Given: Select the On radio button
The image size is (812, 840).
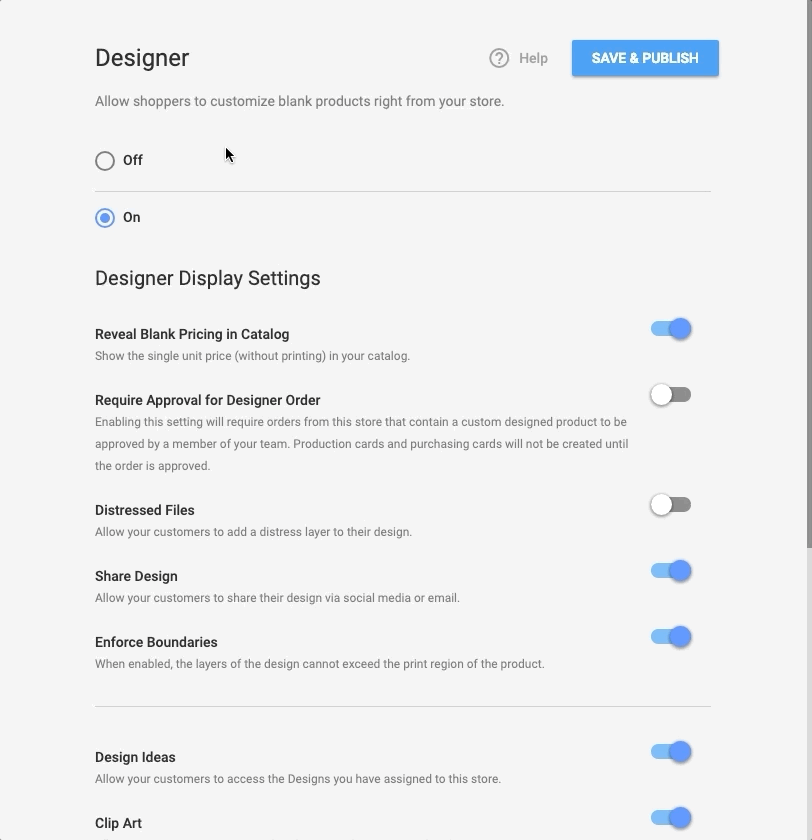Looking at the screenshot, I should coord(105,217).
